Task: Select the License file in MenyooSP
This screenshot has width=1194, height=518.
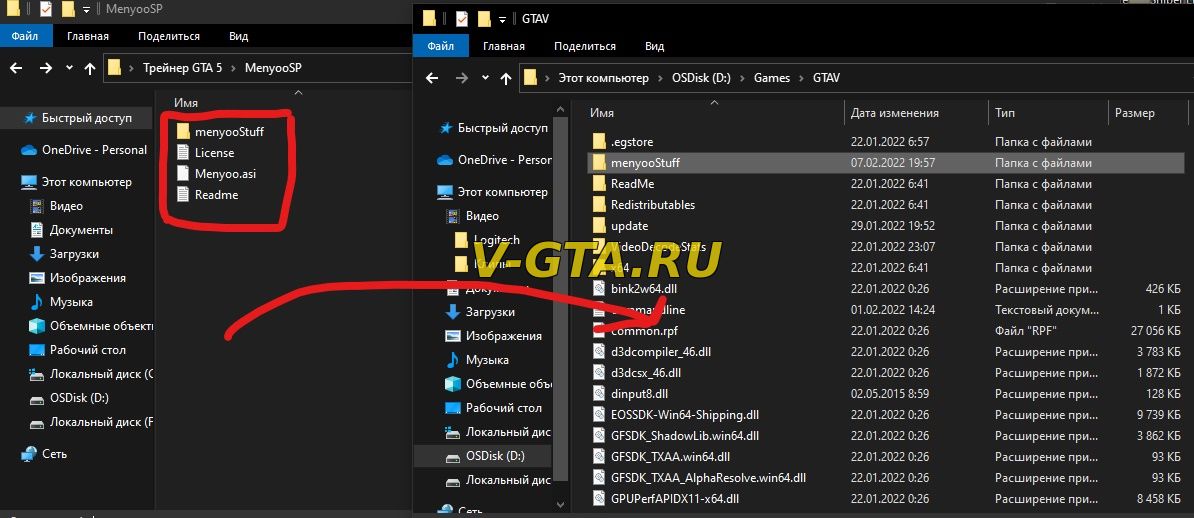Action: 214,153
